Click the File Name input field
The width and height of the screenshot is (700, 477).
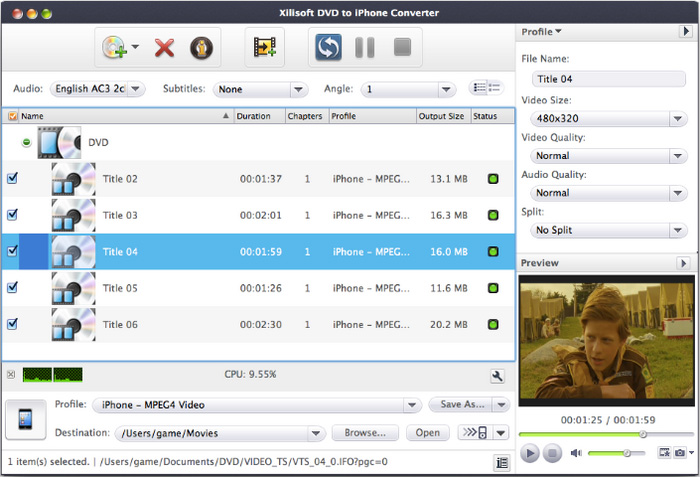coord(608,79)
